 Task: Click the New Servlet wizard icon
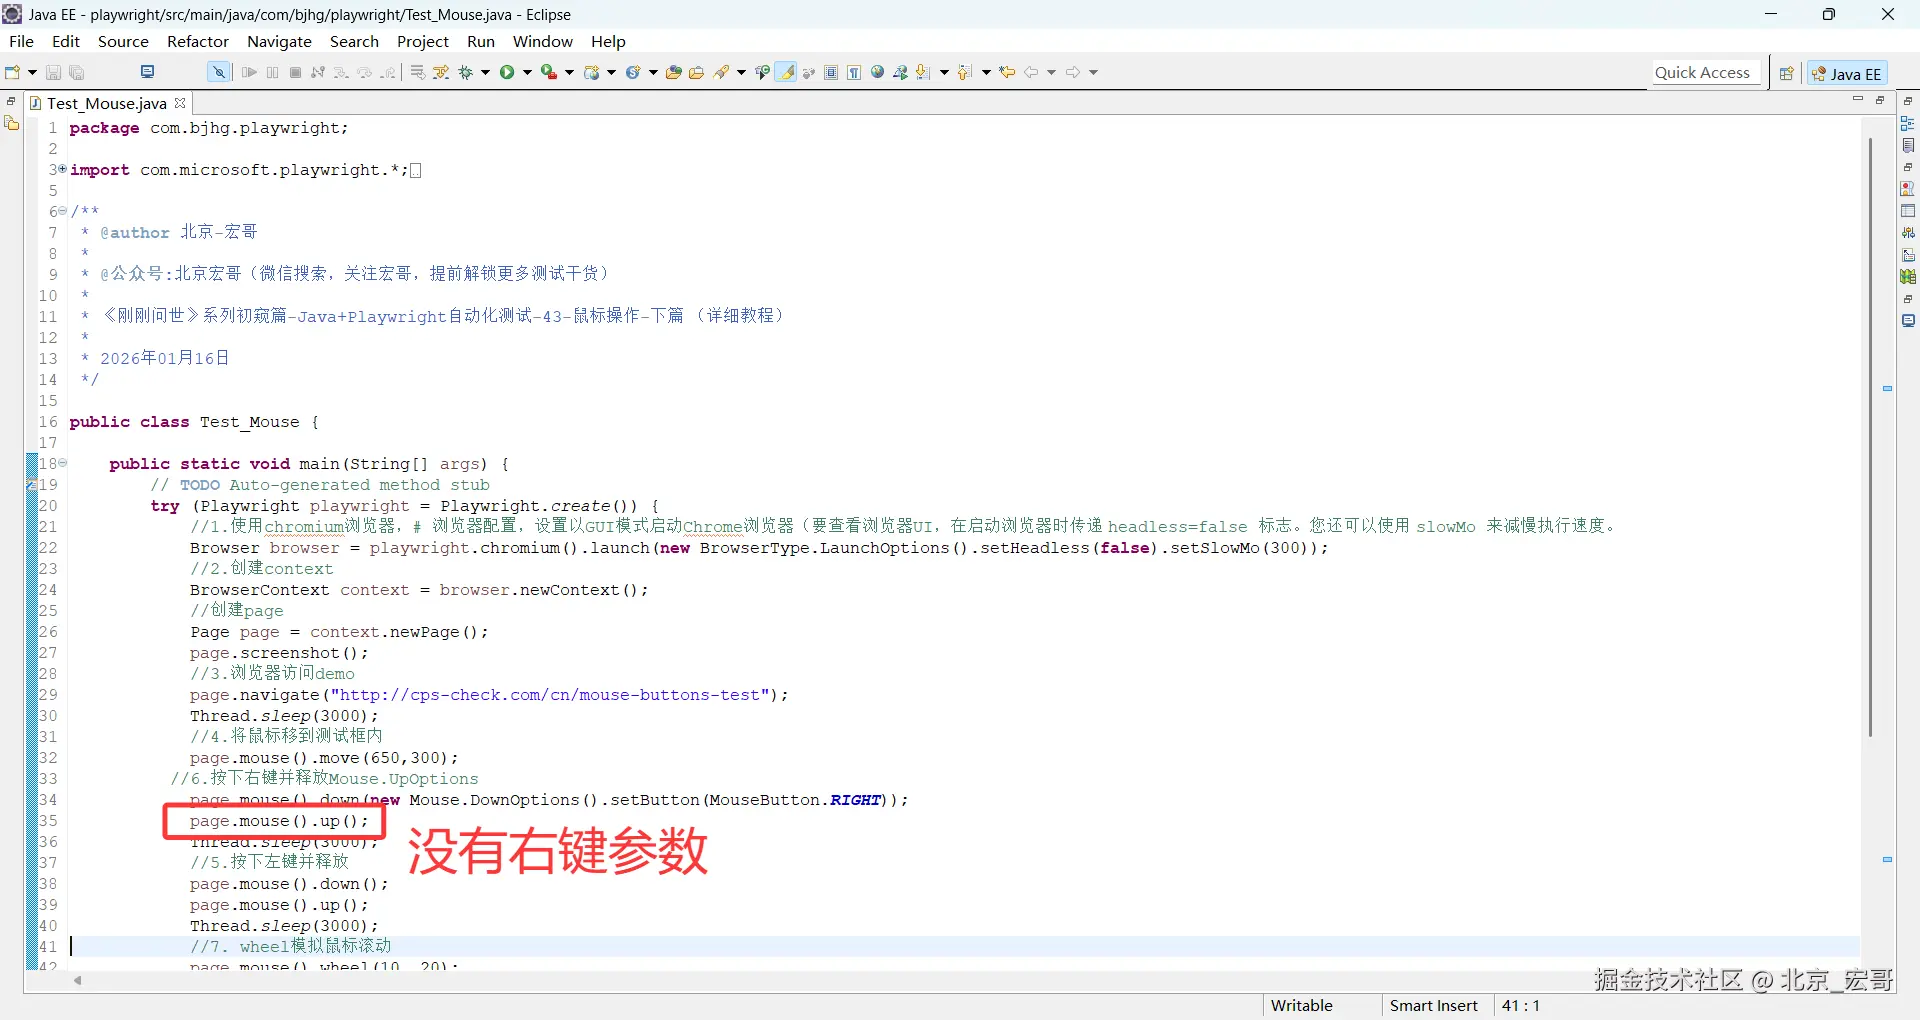pyautogui.click(x=633, y=72)
